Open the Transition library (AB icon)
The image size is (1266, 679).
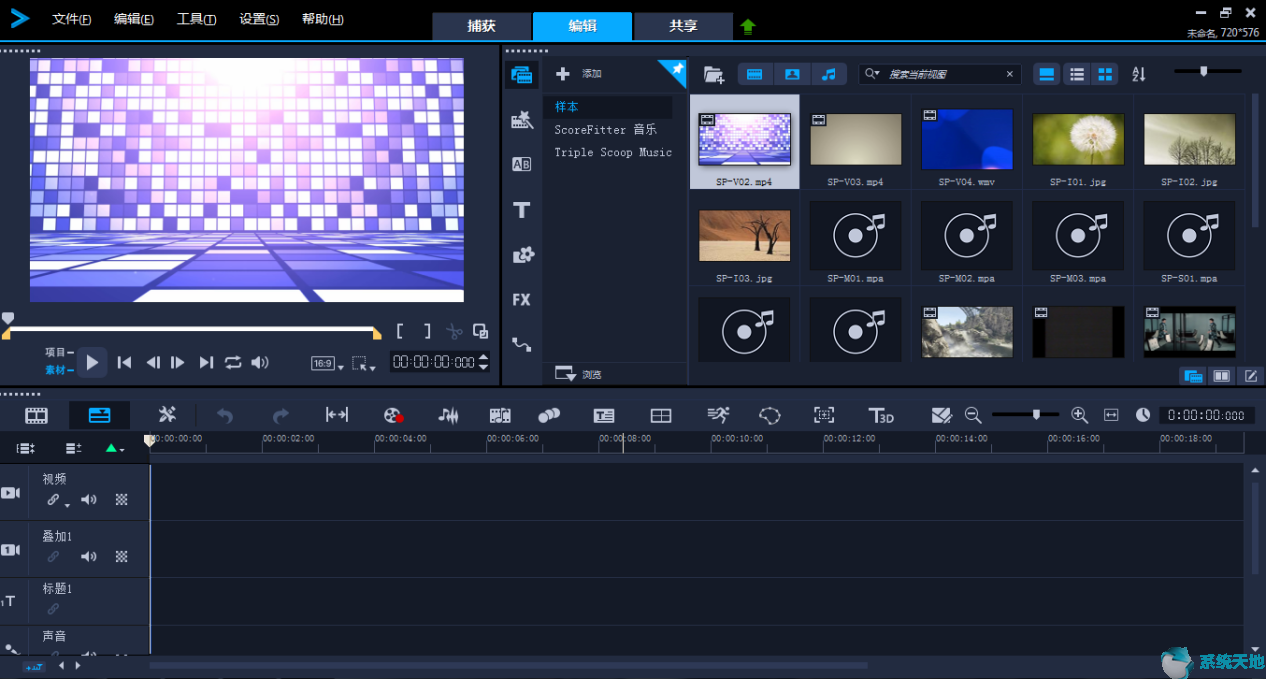(521, 165)
